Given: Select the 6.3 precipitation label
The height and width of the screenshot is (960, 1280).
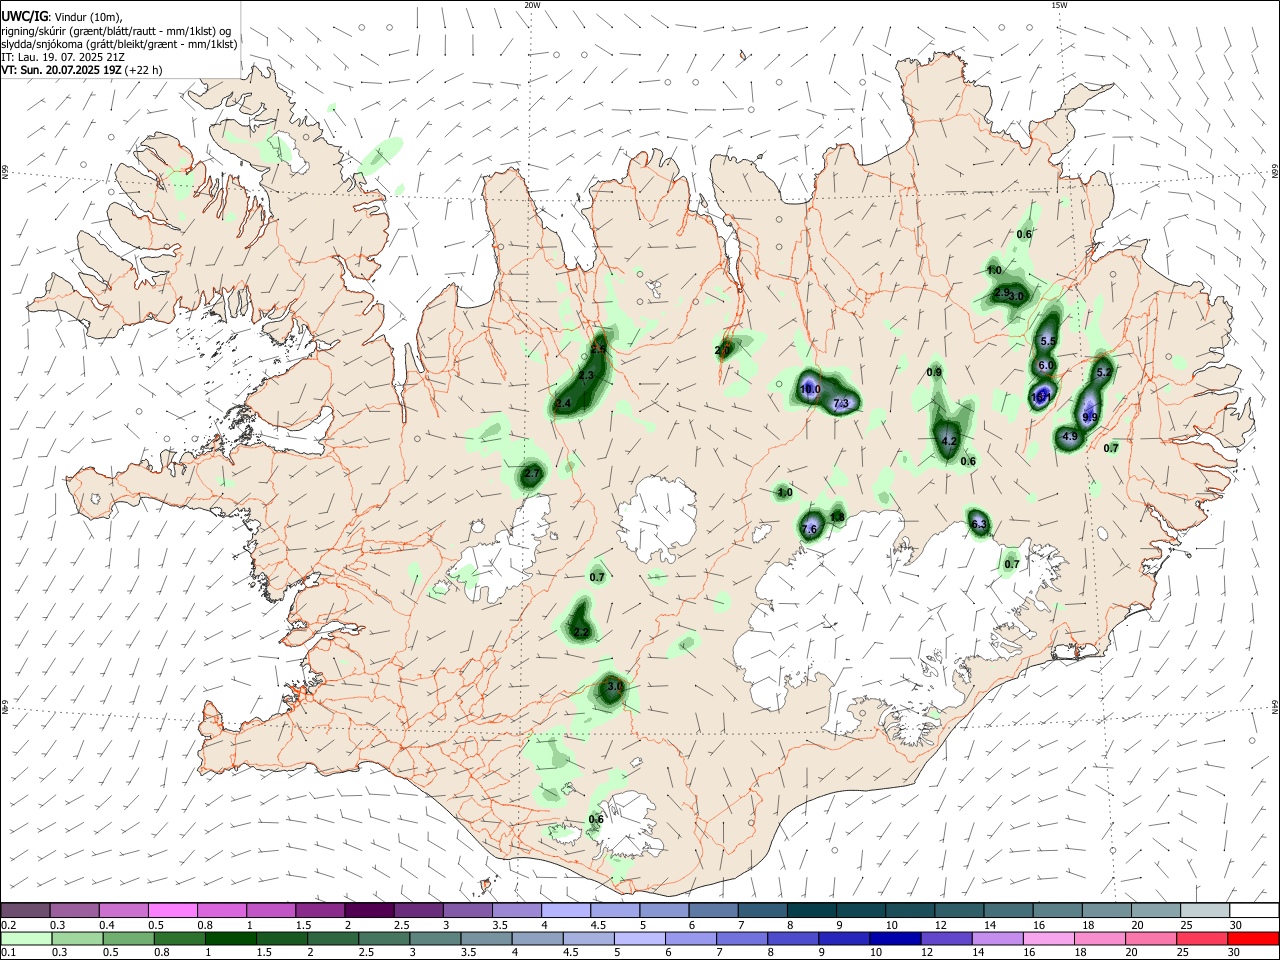Looking at the screenshot, I should 978,524.
